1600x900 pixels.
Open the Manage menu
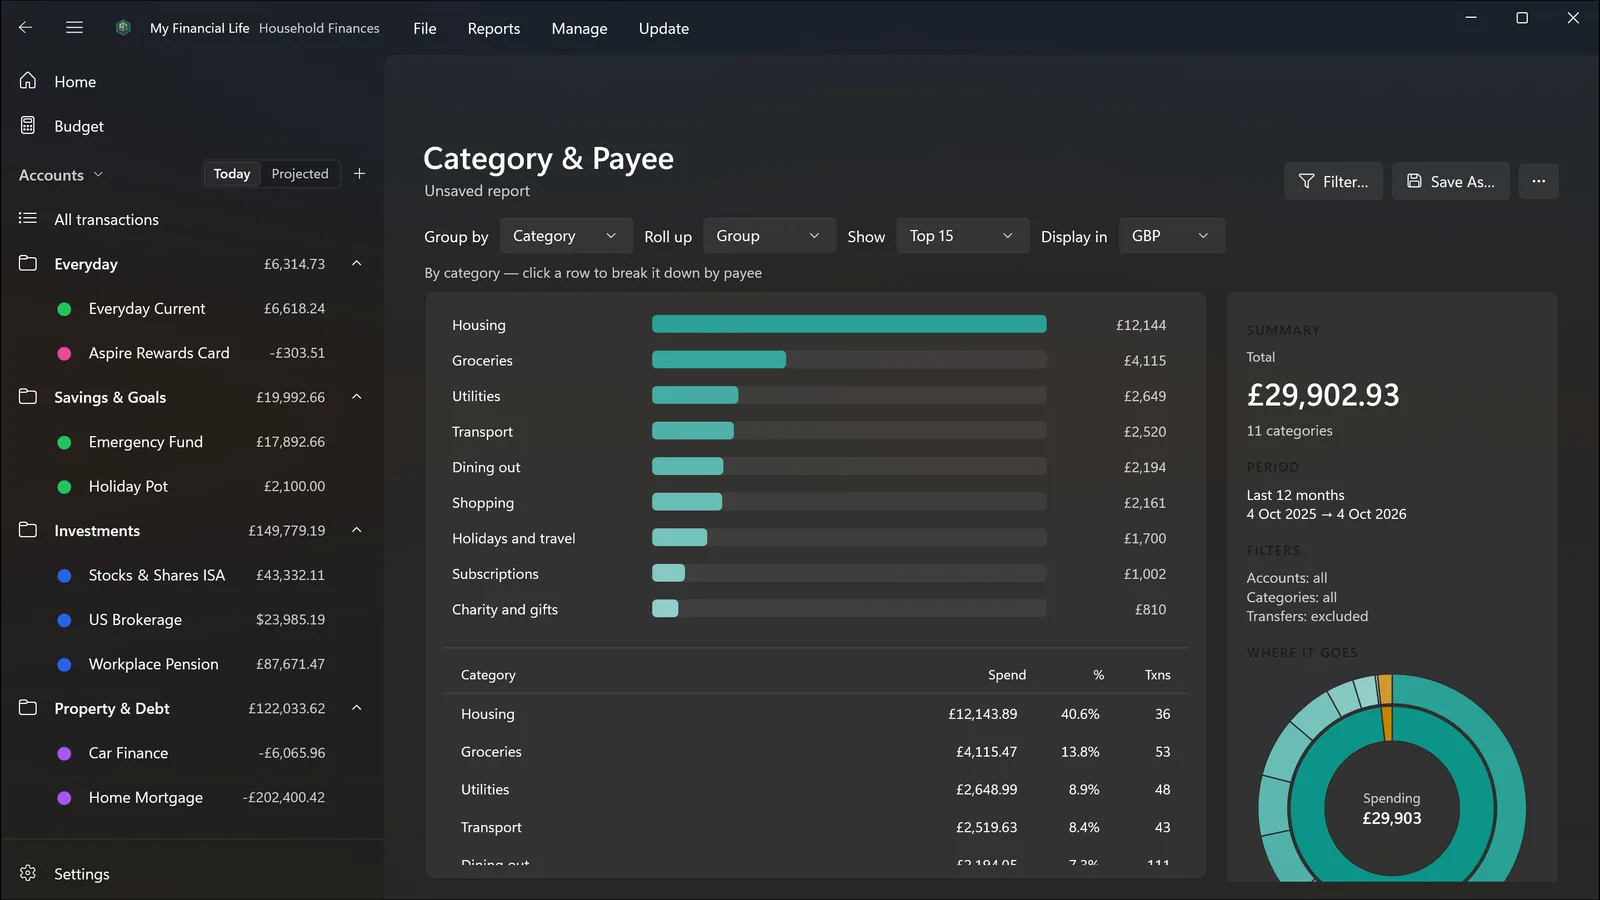[579, 28]
